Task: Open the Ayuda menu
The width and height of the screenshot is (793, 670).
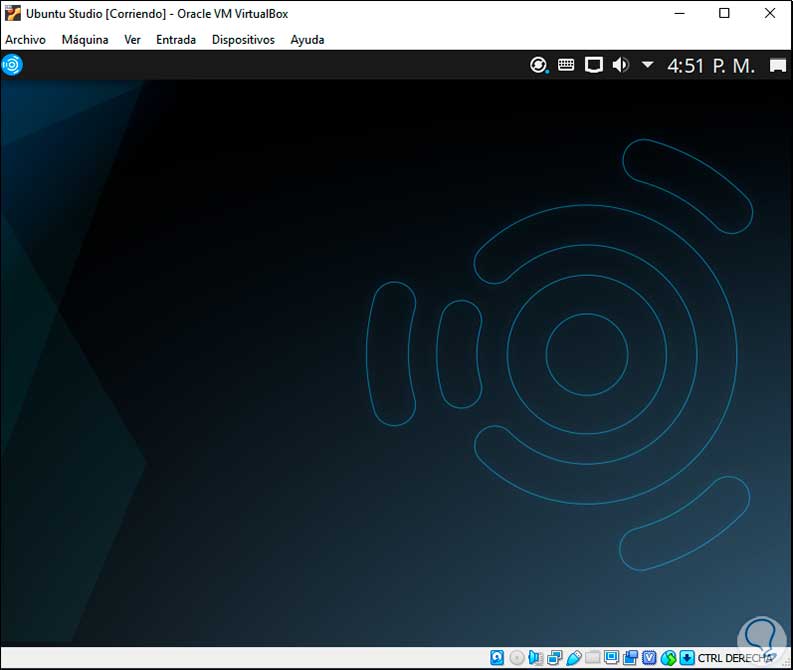Action: point(307,39)
